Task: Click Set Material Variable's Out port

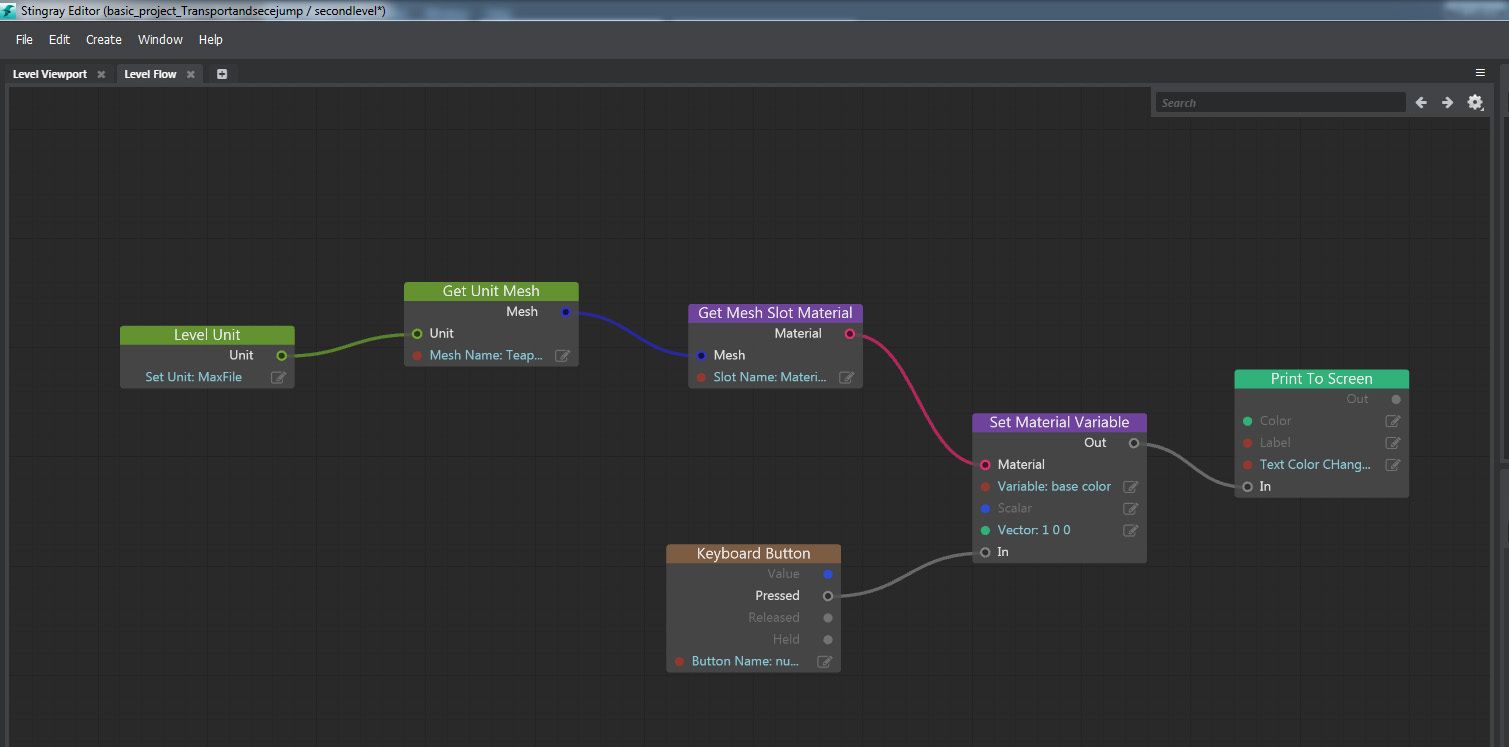Action: point(1133,443)
